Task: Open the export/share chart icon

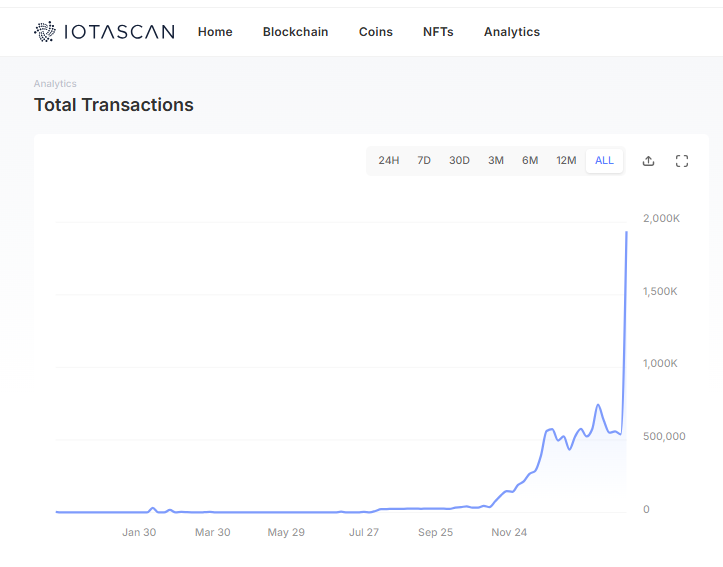Action: 648,161
